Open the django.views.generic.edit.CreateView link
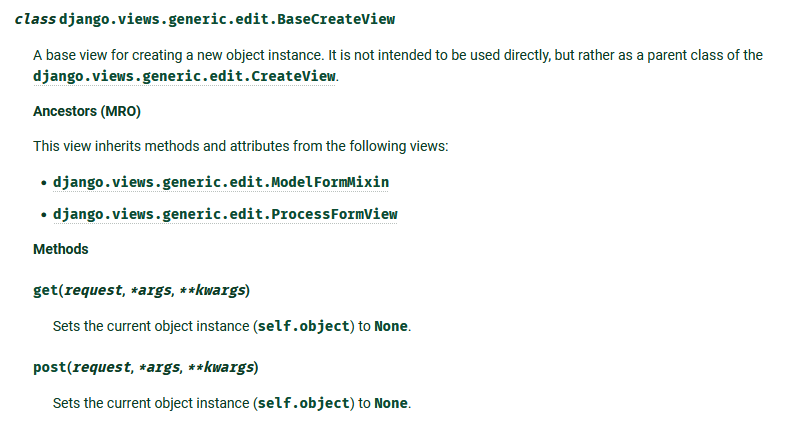Screen dimensions: 788x423 pos(184,76)
